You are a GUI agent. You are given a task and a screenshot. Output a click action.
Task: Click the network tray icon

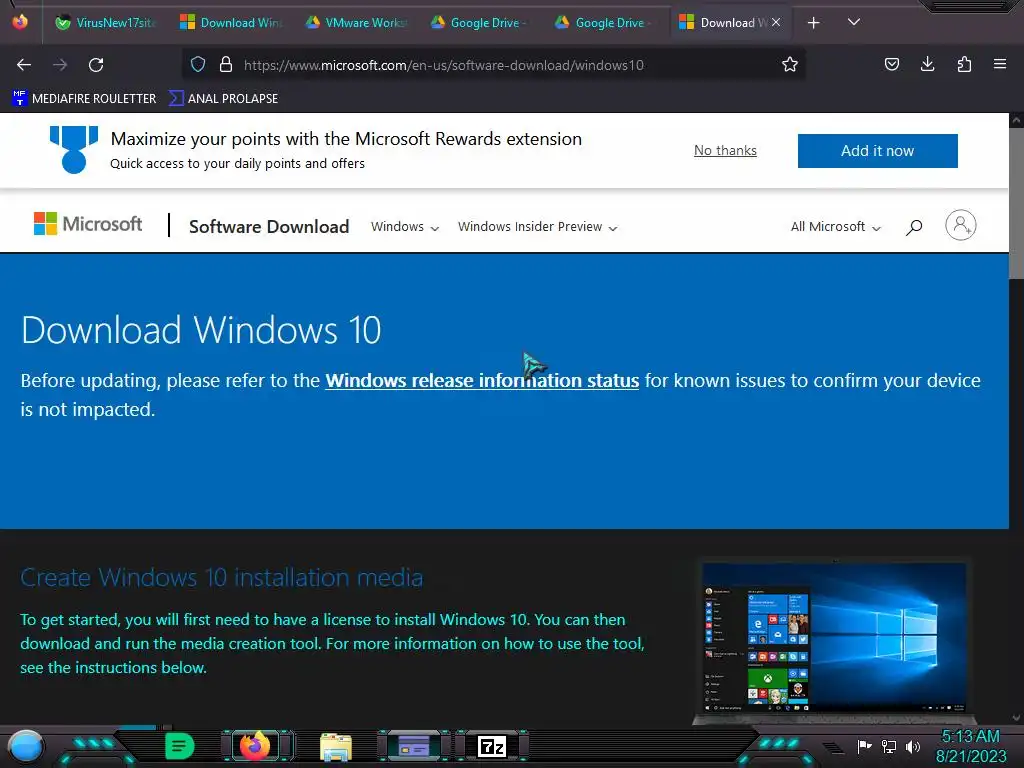889,746
